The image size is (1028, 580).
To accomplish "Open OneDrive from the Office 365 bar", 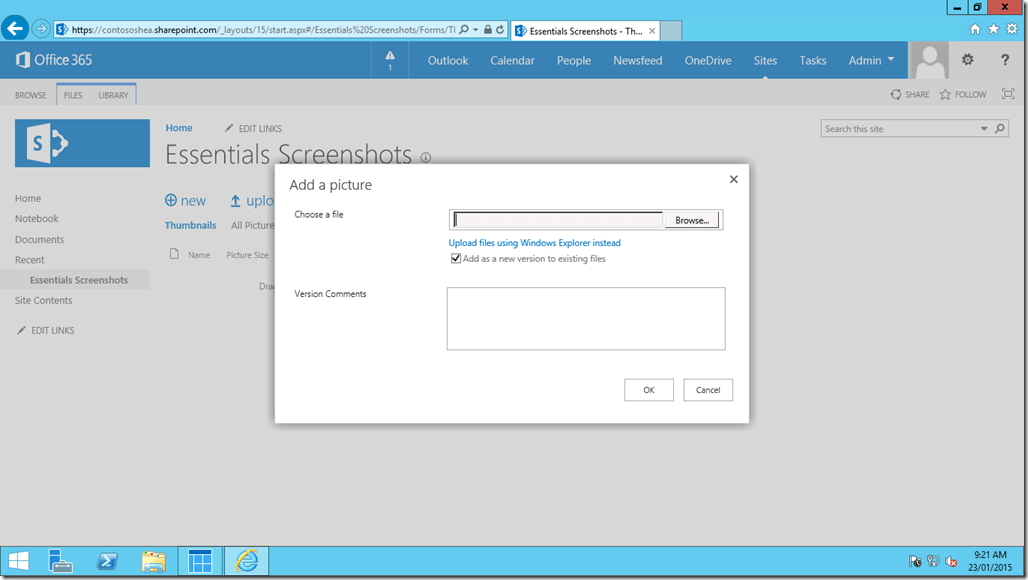I will (708, 60).
